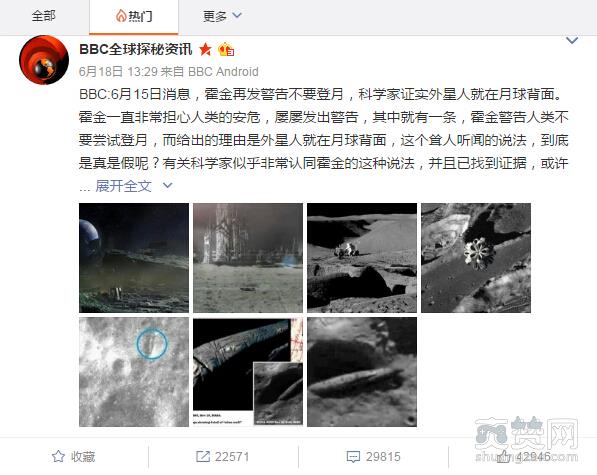This screenshot has height=475, width=597.
Task: Open comments via the 29815 speech bubble icon
Action: (x=353, y=457)
